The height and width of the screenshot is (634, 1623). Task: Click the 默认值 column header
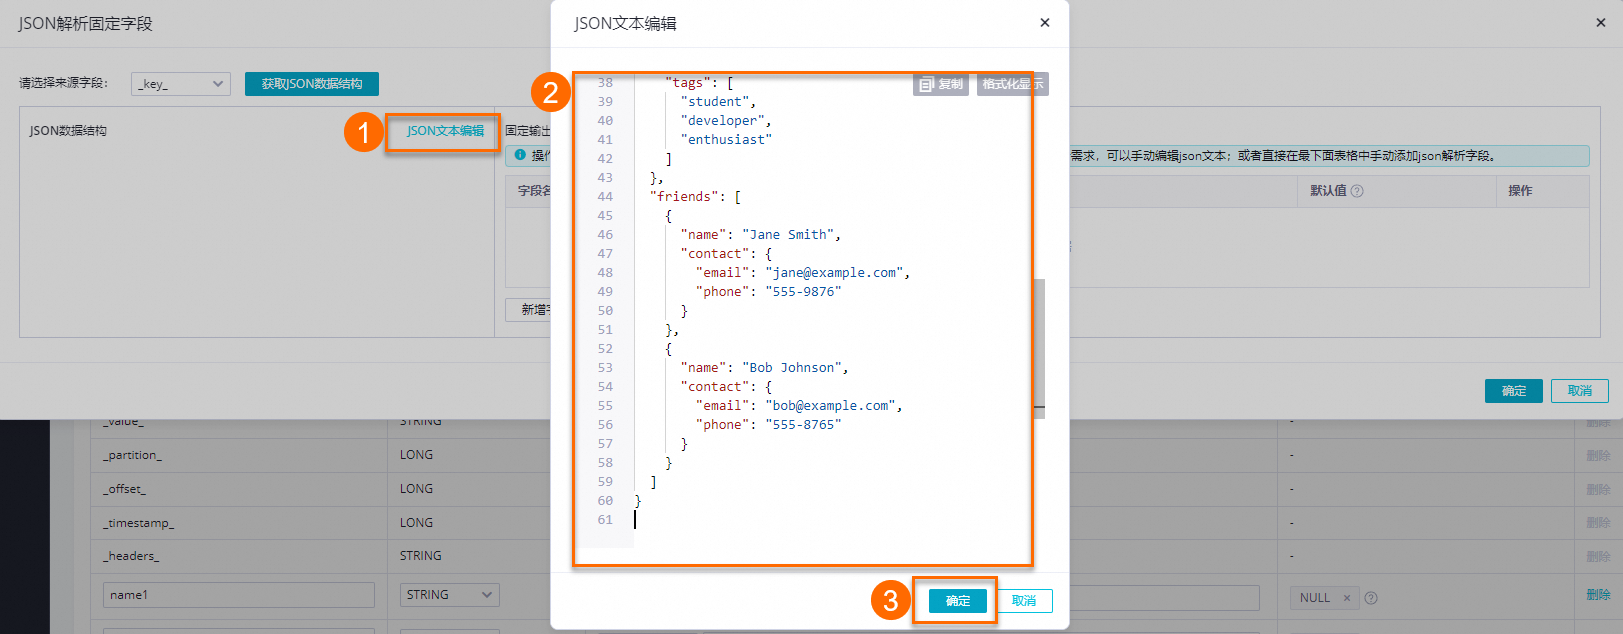point(1328,191)
